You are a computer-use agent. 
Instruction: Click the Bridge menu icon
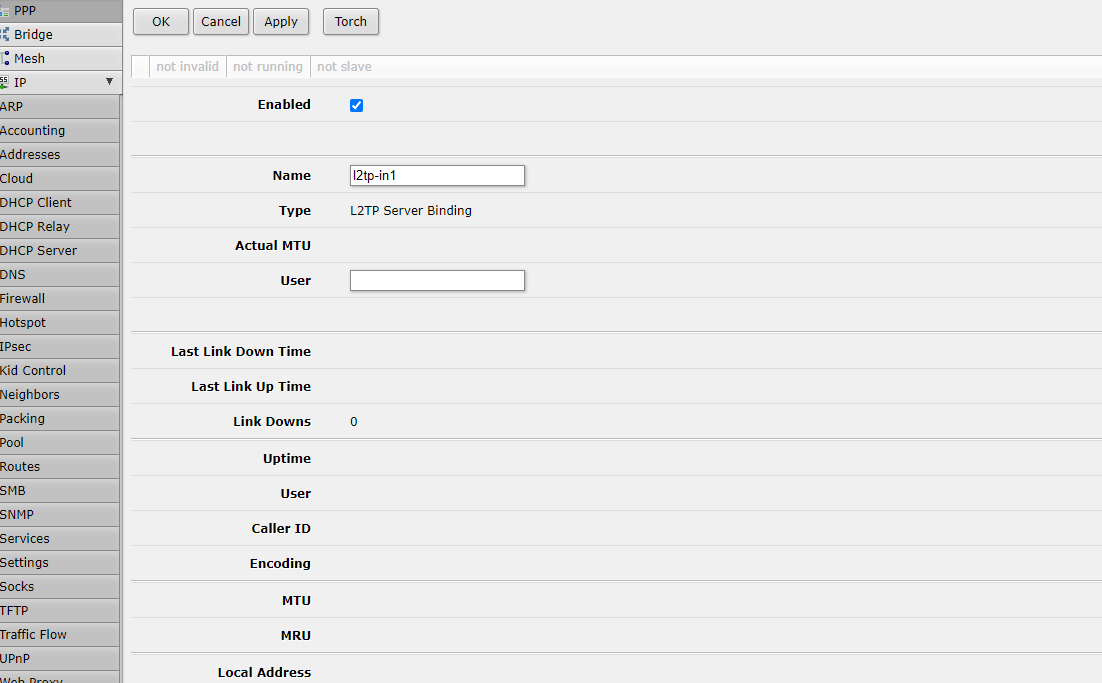5,34
